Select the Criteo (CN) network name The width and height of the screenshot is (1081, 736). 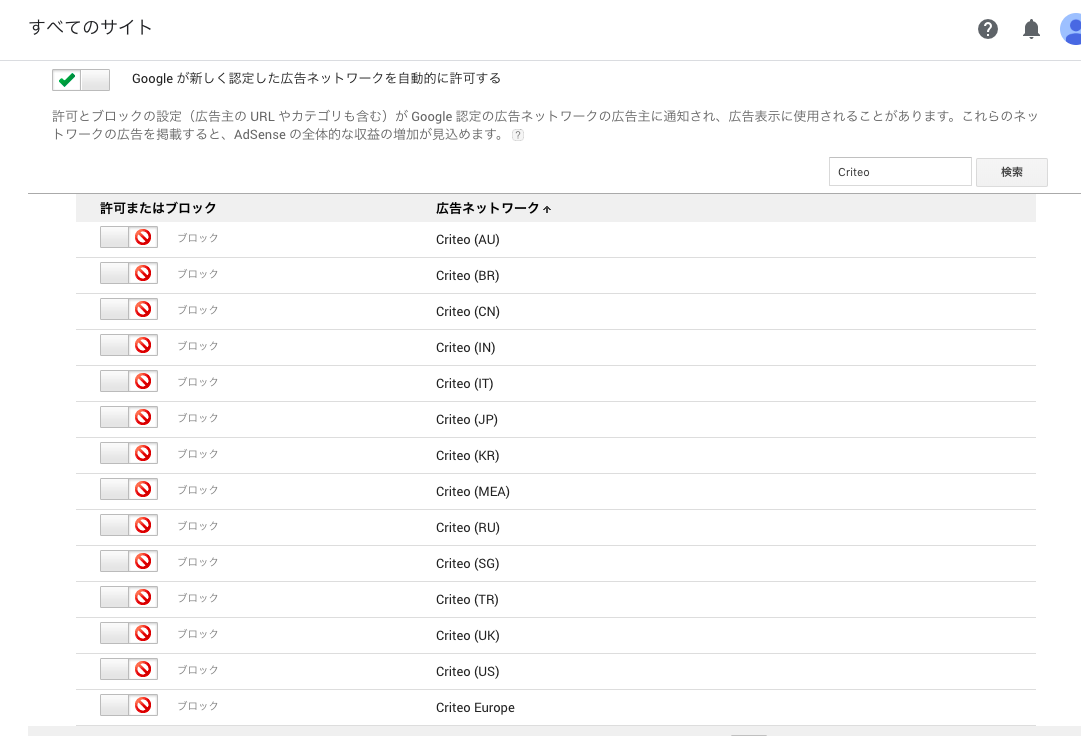pos(467,311)
